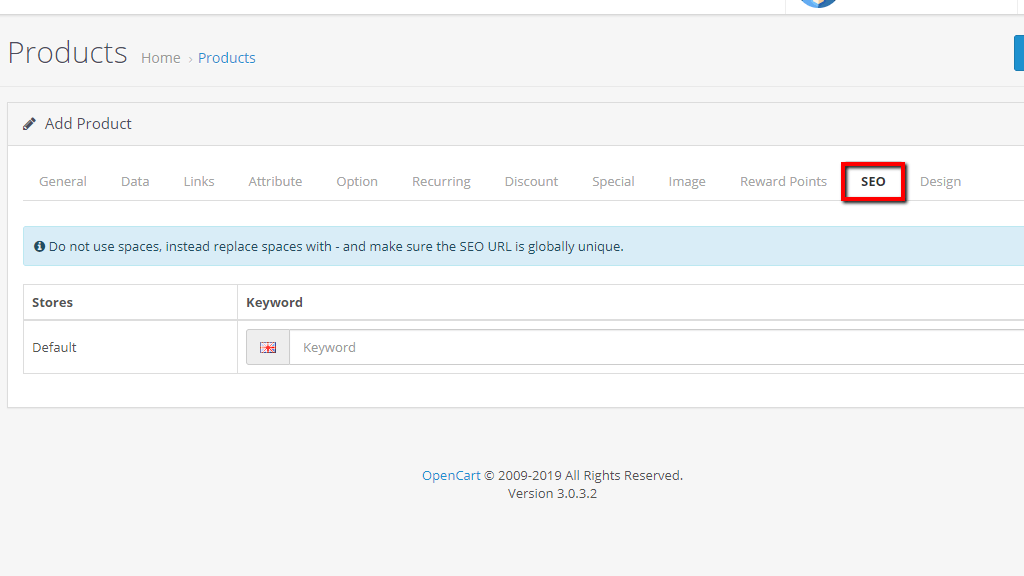This screenshot has height=576, width=1024.
Task: Open the Image tab
Action: (x=687, y=181)
